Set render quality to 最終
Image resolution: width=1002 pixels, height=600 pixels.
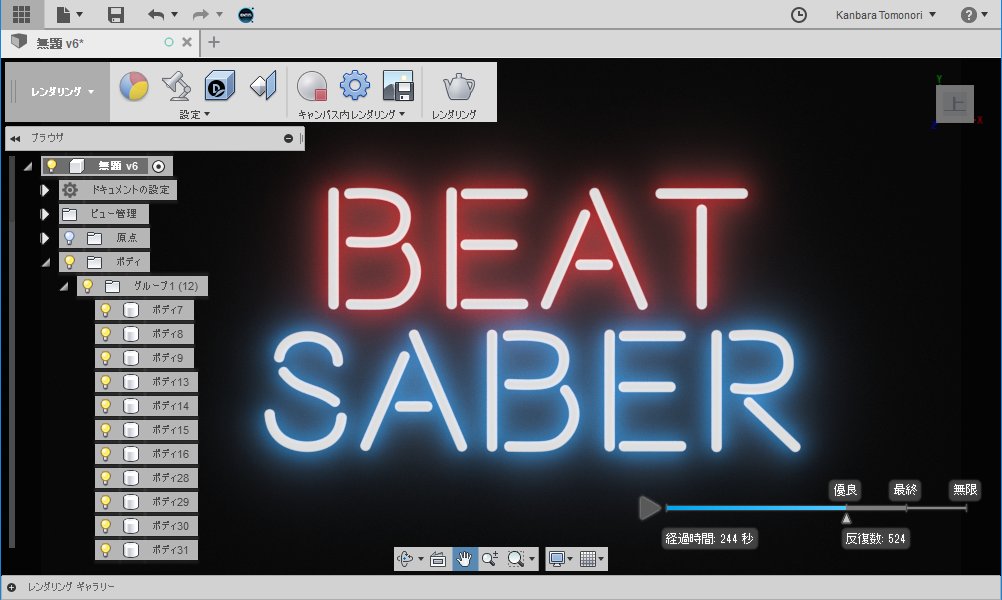click(x=905, y=489)
